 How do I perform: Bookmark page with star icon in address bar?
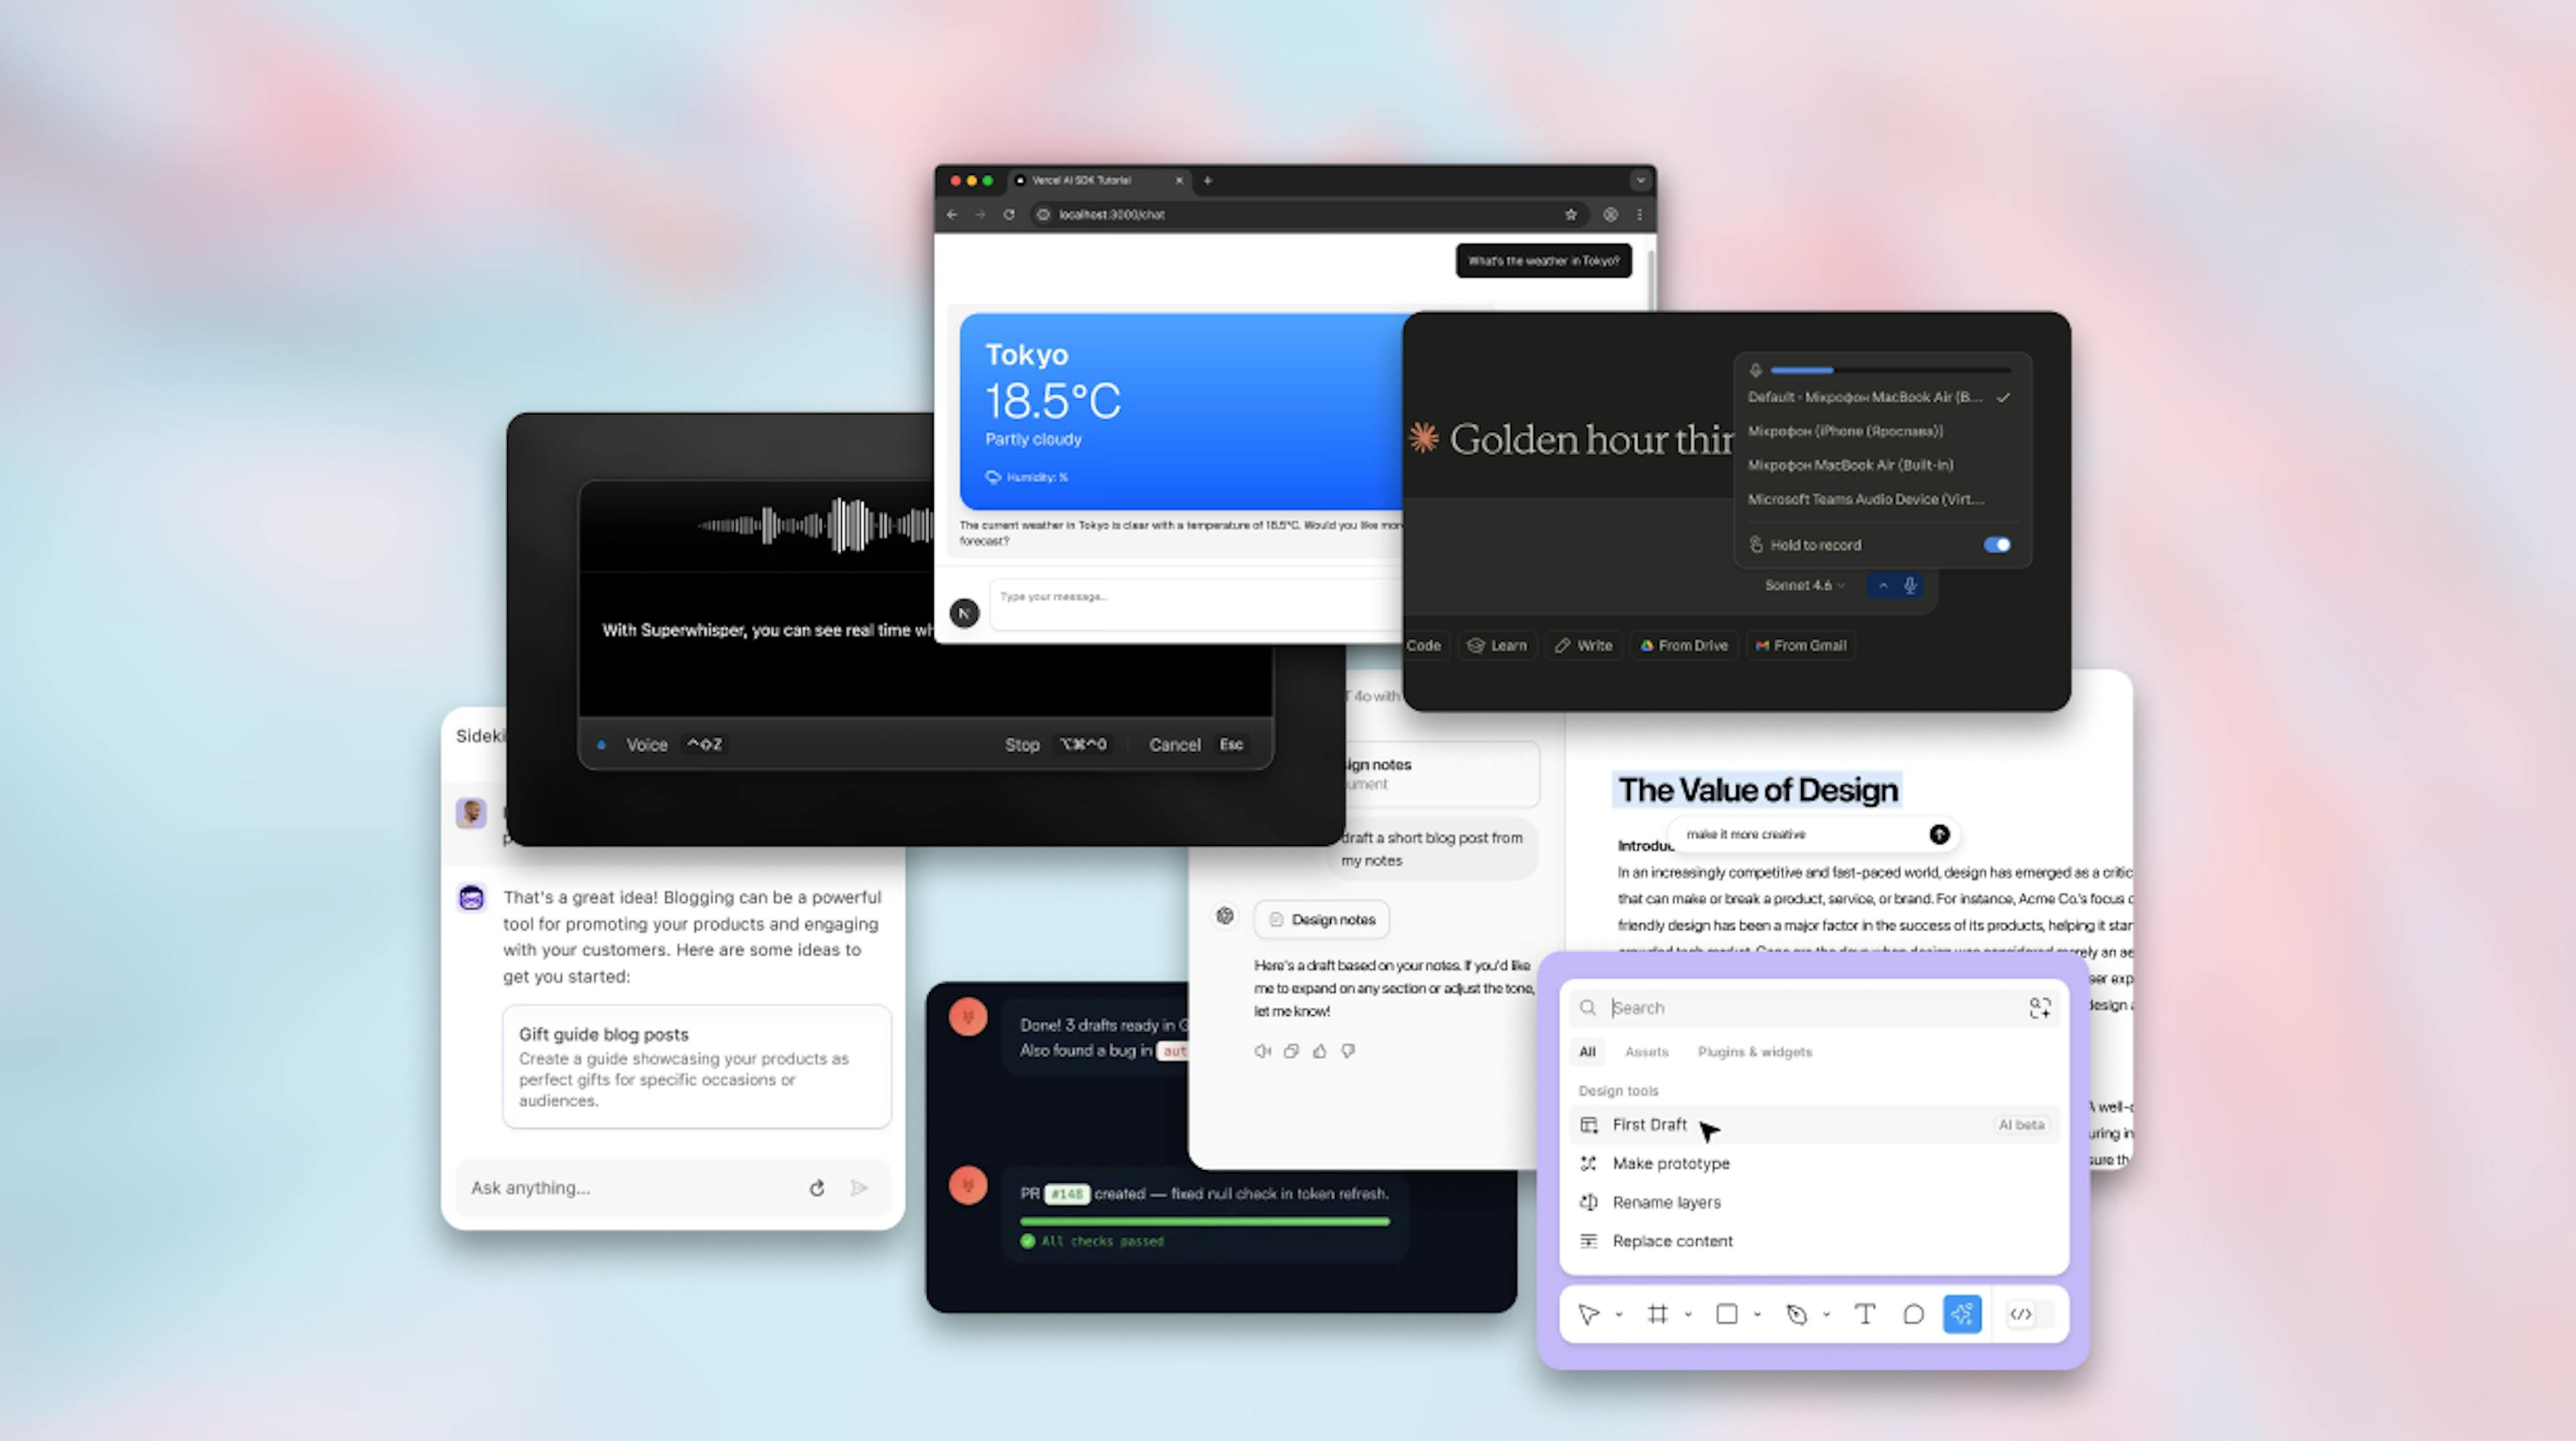[1570, 215]
